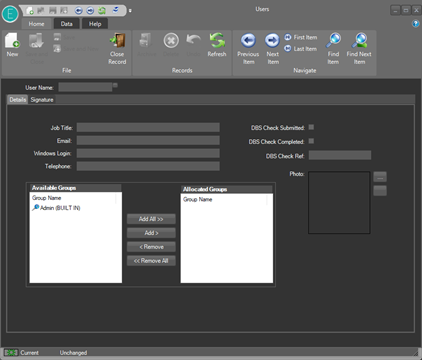Click the blank button under photo browse
This screenshot has width=422, height=360.
click(x=380, y=191)
